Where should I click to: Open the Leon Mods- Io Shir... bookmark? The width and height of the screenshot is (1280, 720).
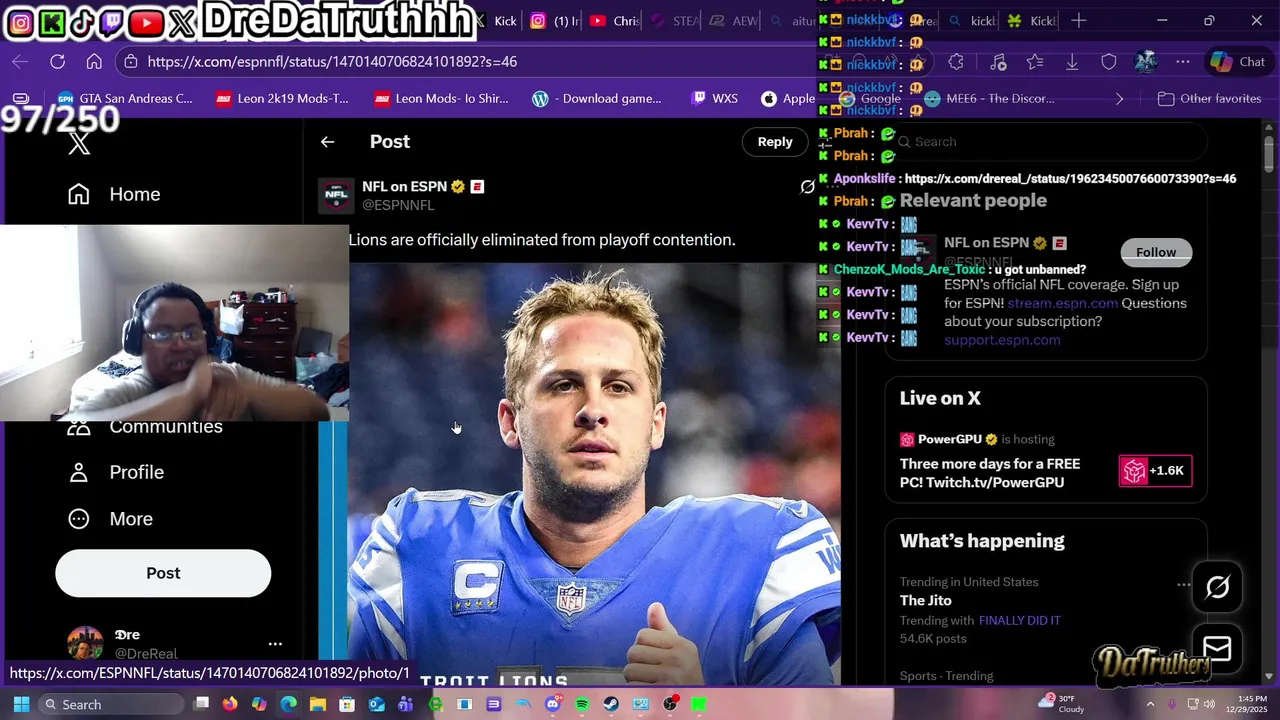(441, 98)
